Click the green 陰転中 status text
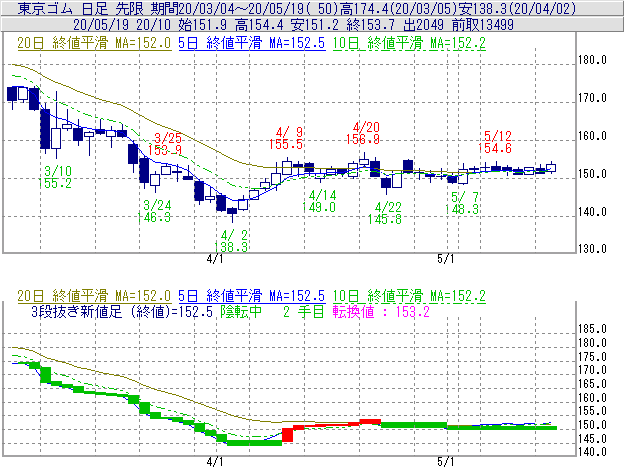Screen dimensions: 624x474 click(241, 312)
